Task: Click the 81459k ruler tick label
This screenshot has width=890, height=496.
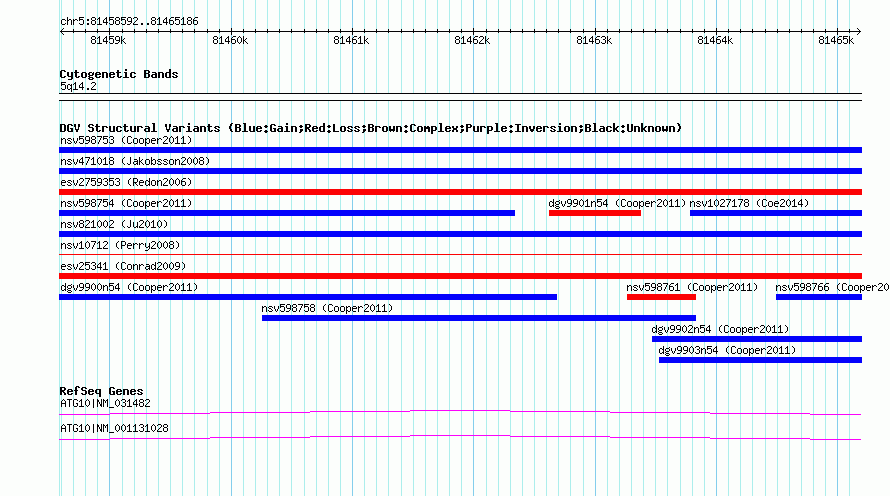Action: tap(108, 40)
